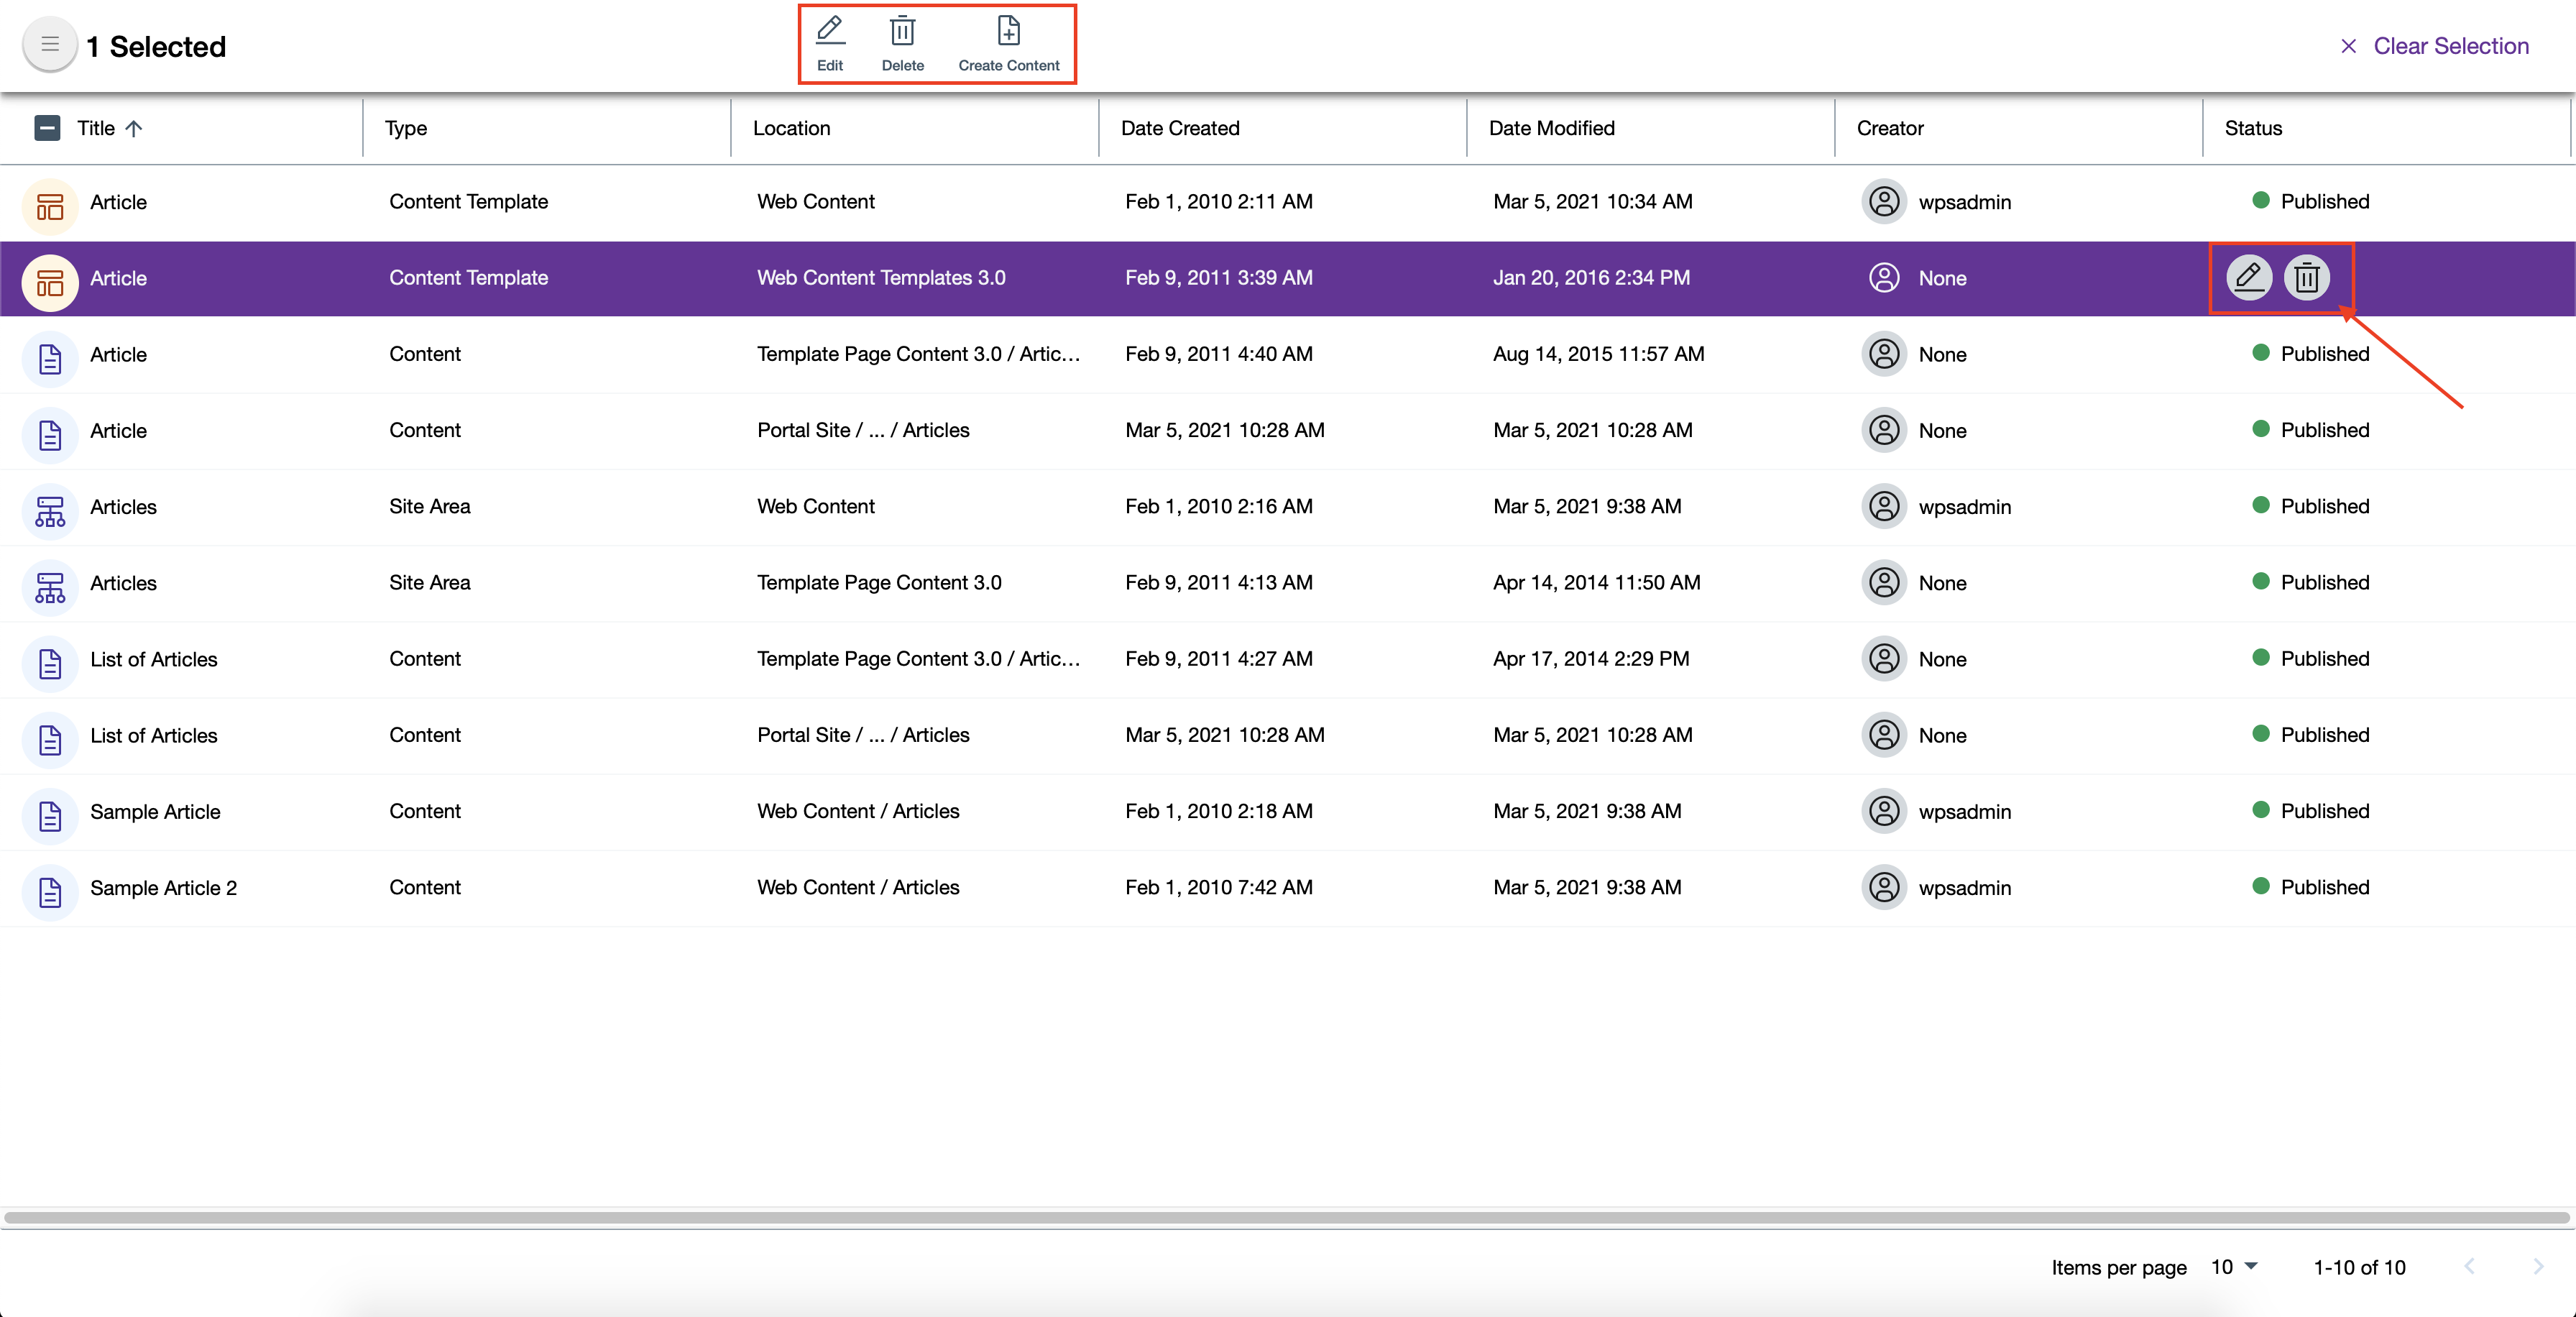2576x1317 pixels.
Task: Toggle the X next to Clear Selection
Action: [x=2348, y=46]
